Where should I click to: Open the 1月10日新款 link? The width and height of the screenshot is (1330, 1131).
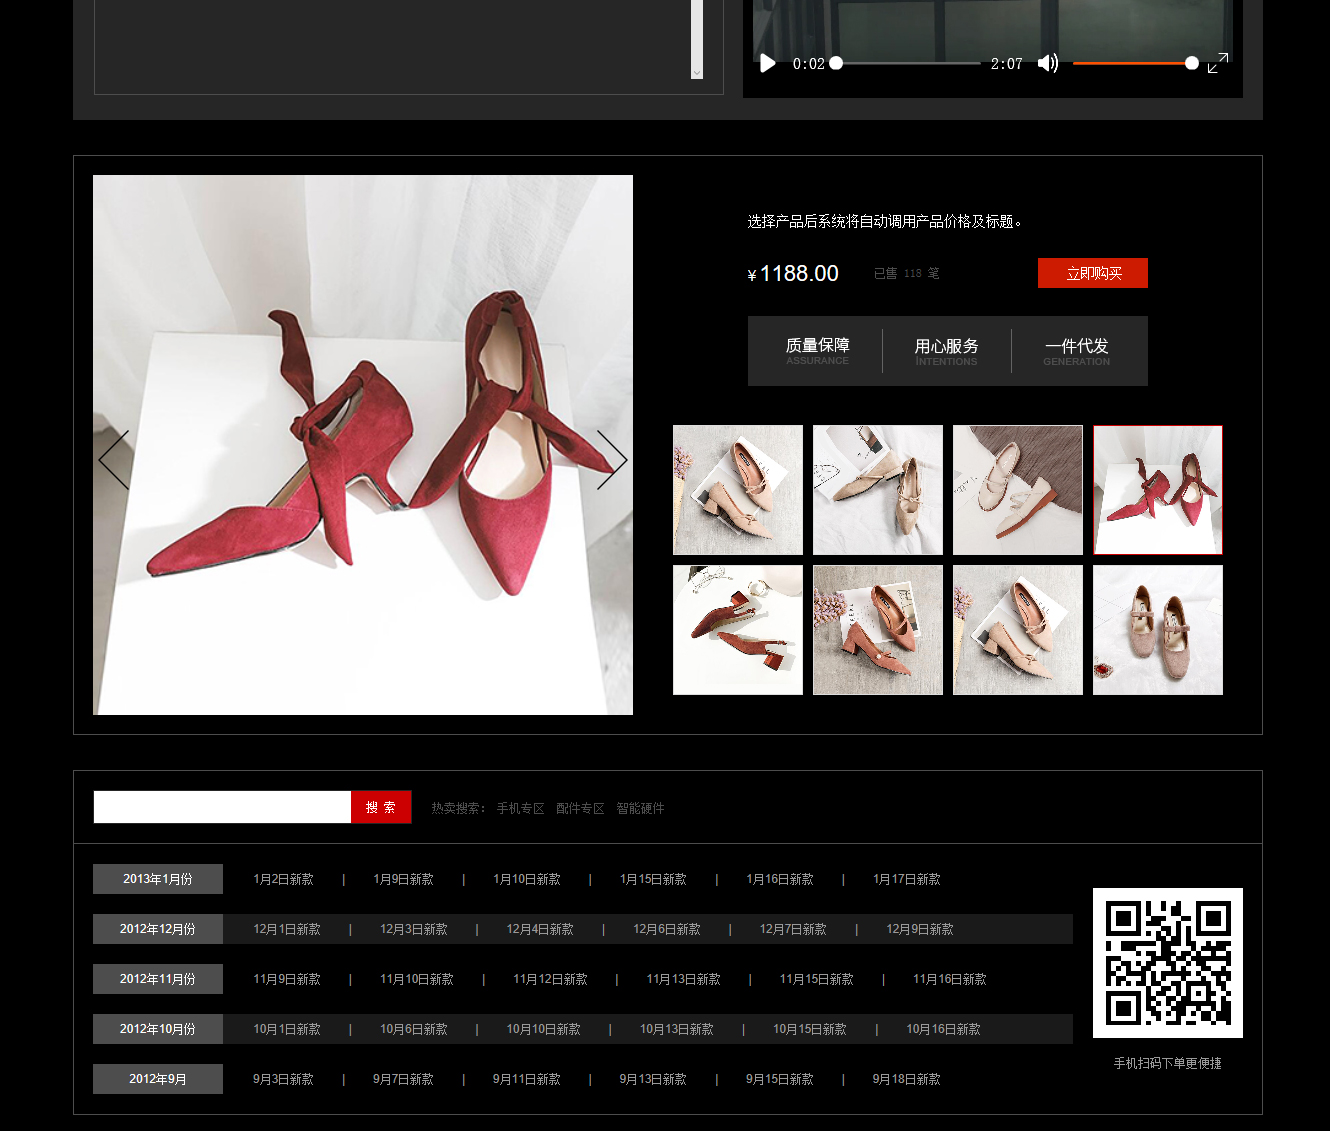527,879
